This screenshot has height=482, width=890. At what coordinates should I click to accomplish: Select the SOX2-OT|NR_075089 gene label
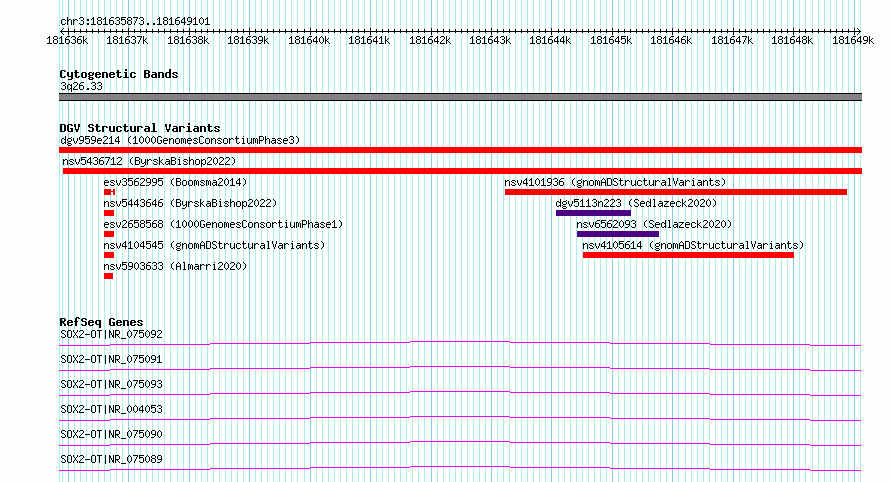coord(111,459)
